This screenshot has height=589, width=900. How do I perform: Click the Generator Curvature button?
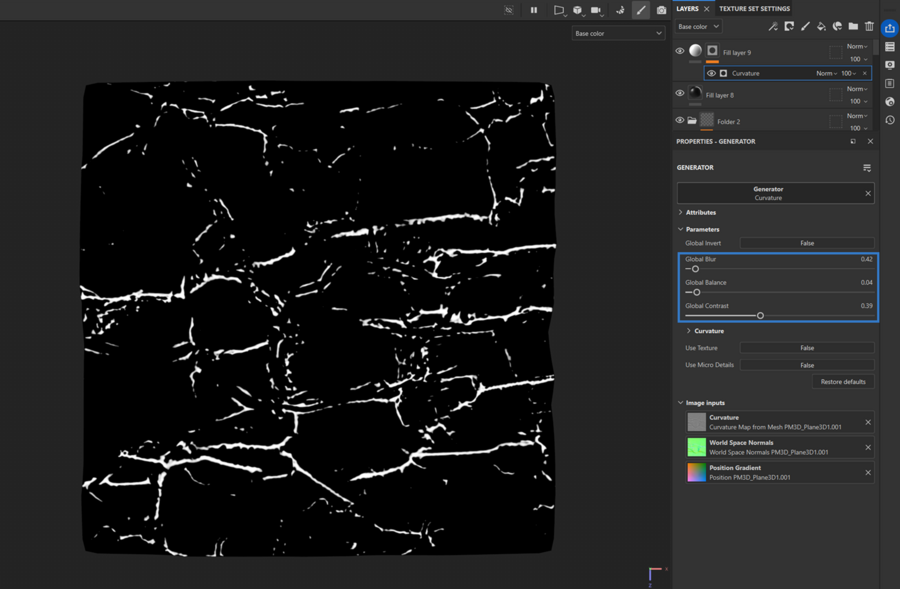coord(768,193)
